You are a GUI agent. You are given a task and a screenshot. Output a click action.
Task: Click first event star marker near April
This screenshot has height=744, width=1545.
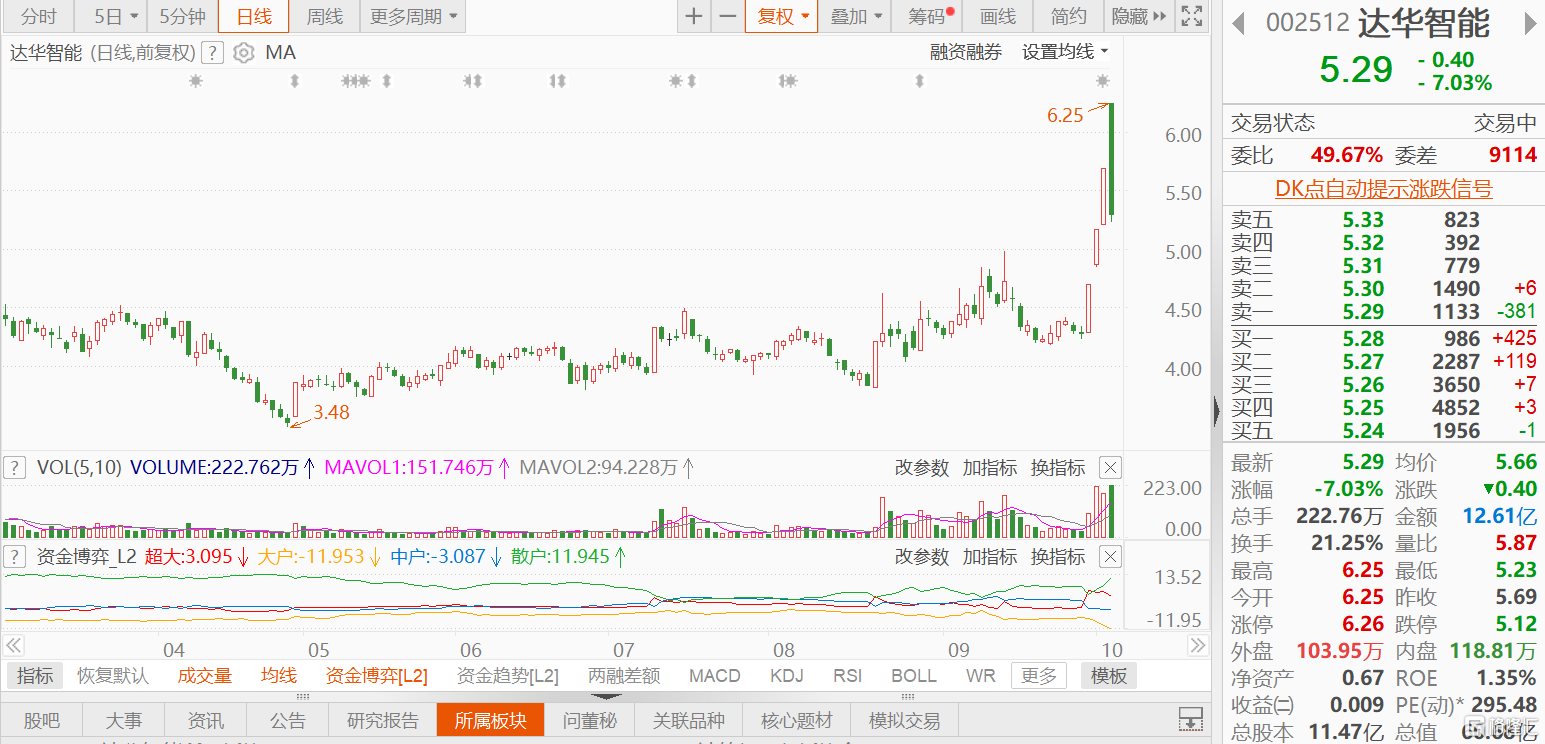(x=195, y=80)
